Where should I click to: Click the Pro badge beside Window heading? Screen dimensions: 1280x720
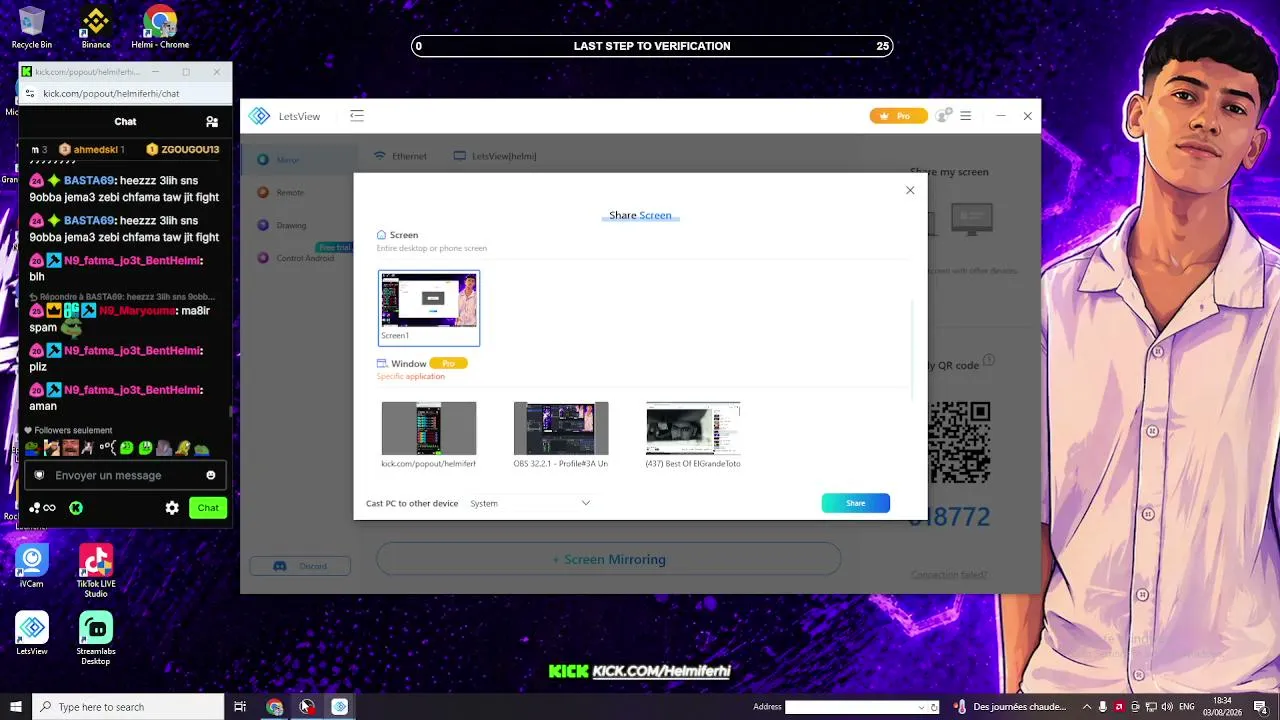(x=449, y=363)
